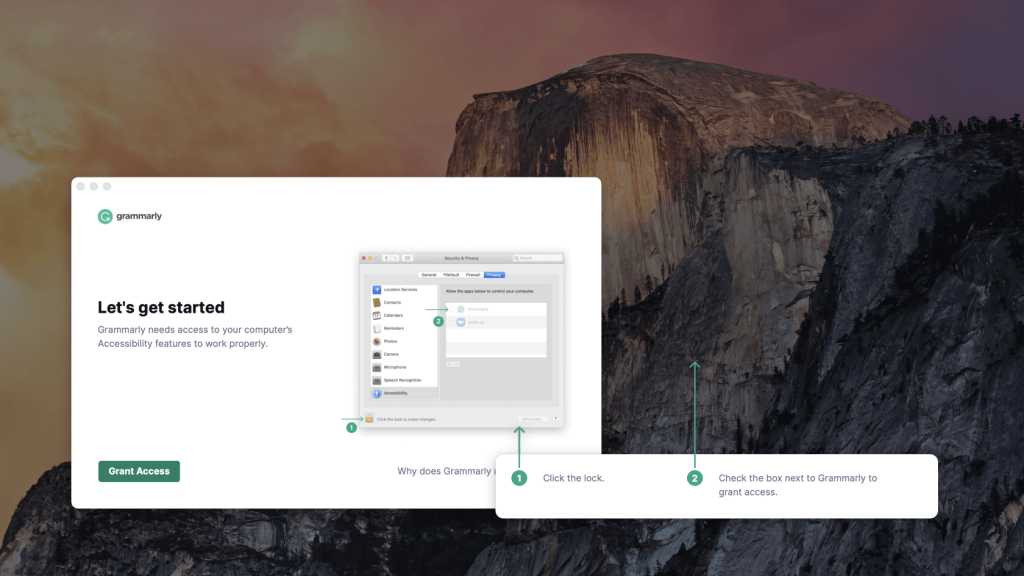
Task: Select Photos in the privacy sidebar
Action: [x=390, y=341]
